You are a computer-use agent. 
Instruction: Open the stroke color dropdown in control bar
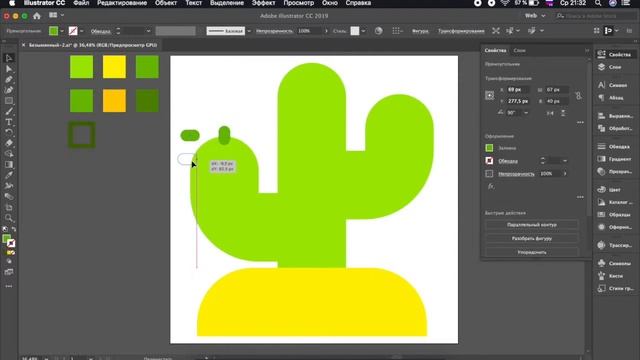(82, 31)
